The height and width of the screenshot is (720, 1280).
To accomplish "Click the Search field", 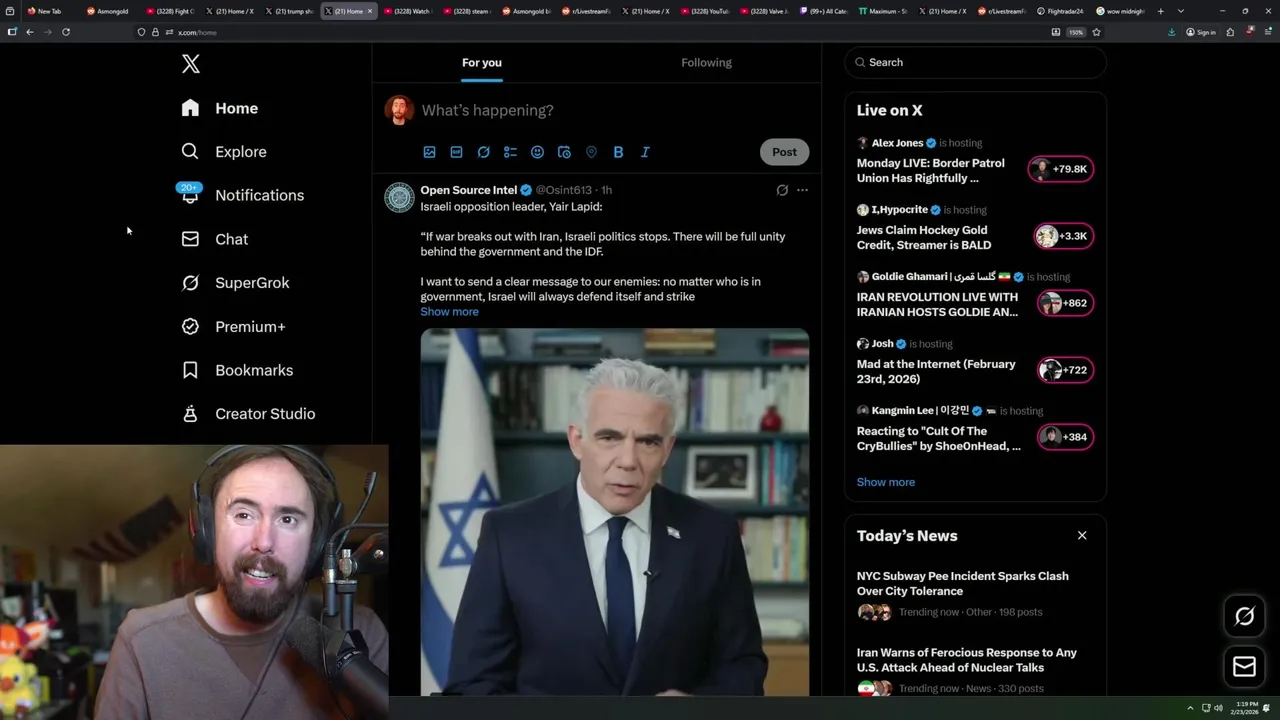I will [x=975, y=62].
